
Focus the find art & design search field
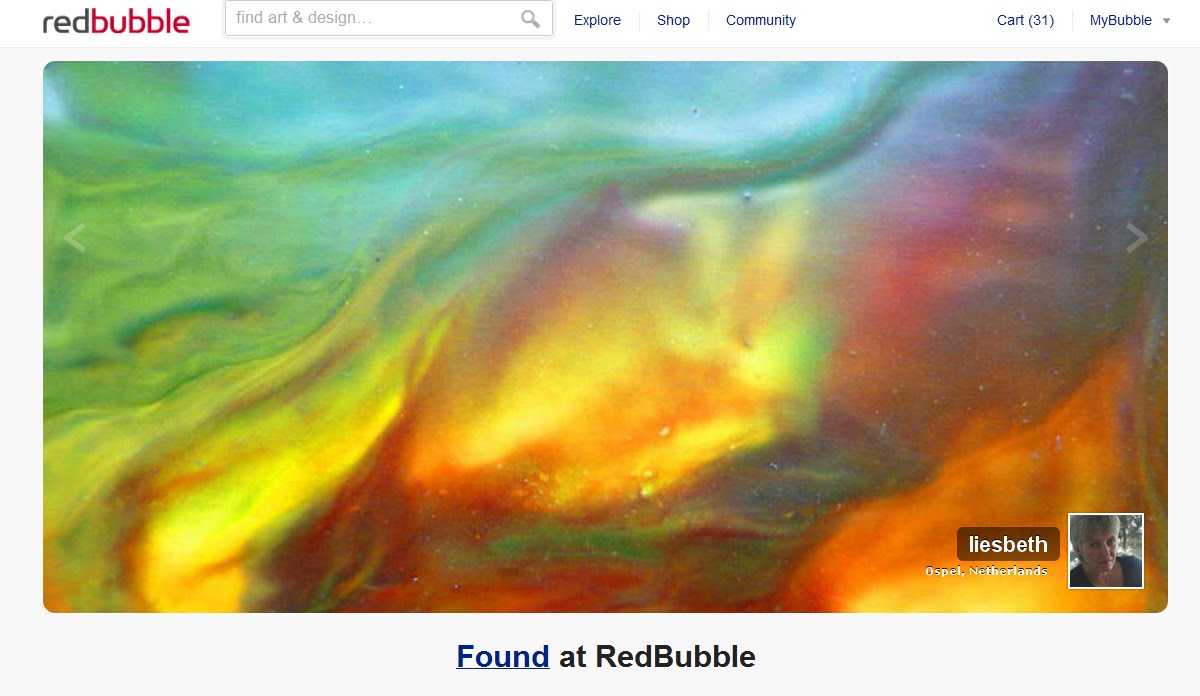[x=389, y=19]
